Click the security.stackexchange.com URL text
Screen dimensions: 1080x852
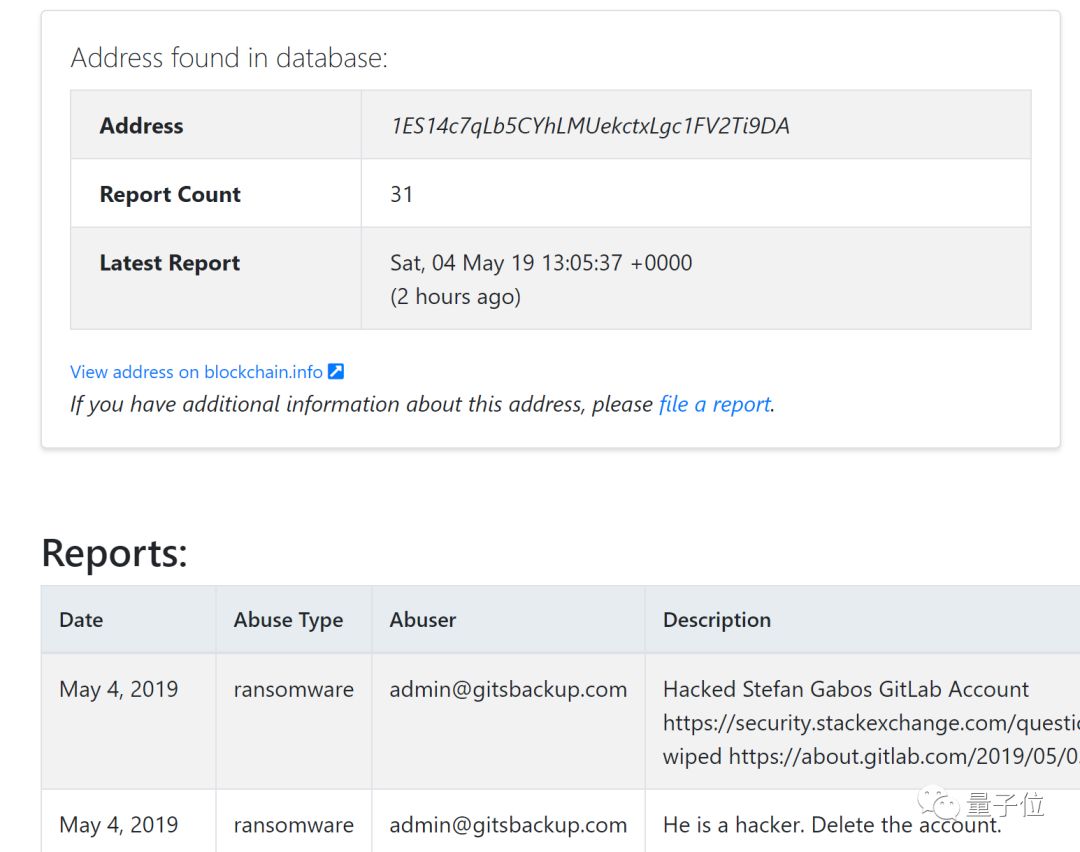pyautogui.click(x=870, y=723)
